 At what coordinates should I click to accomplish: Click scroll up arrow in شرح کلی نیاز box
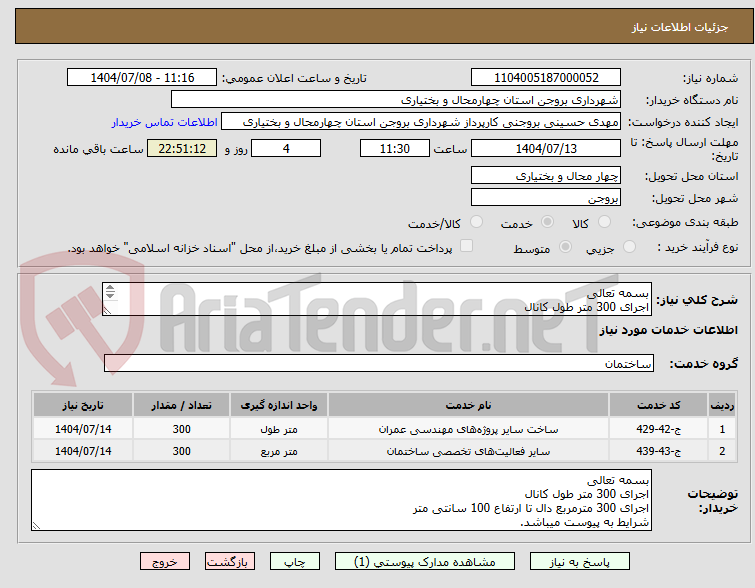(110, 288)
